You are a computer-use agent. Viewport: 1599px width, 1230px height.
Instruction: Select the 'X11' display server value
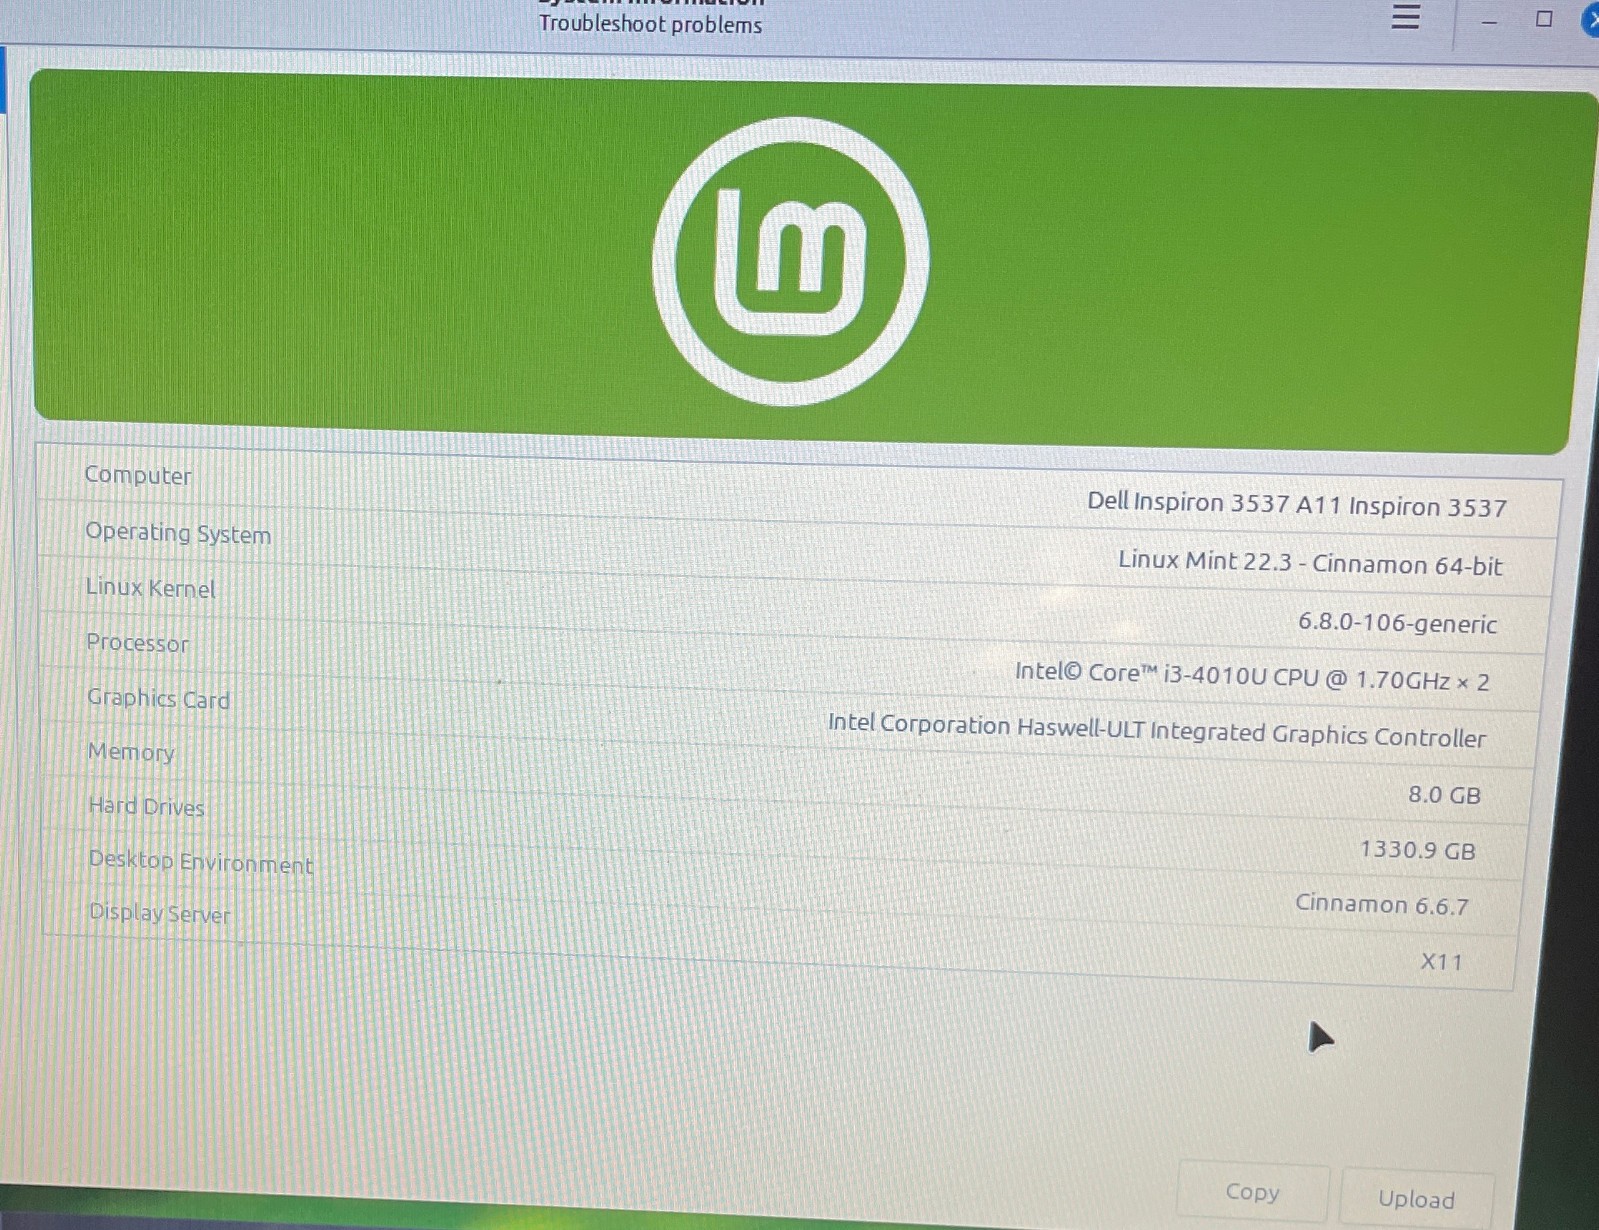point(1441,961)
